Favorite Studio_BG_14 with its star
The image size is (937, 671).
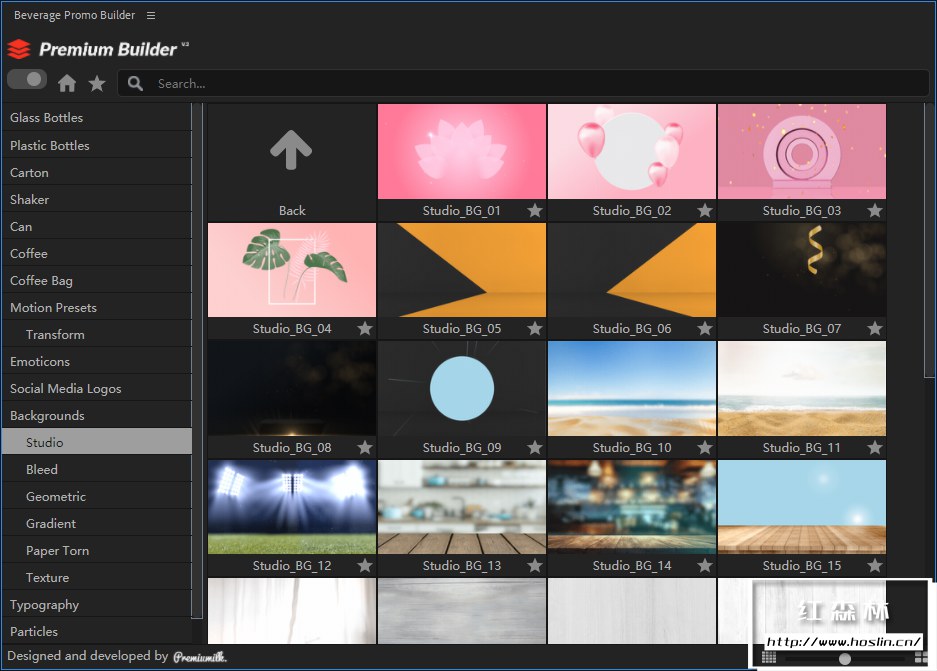click(x=705, y=565)
